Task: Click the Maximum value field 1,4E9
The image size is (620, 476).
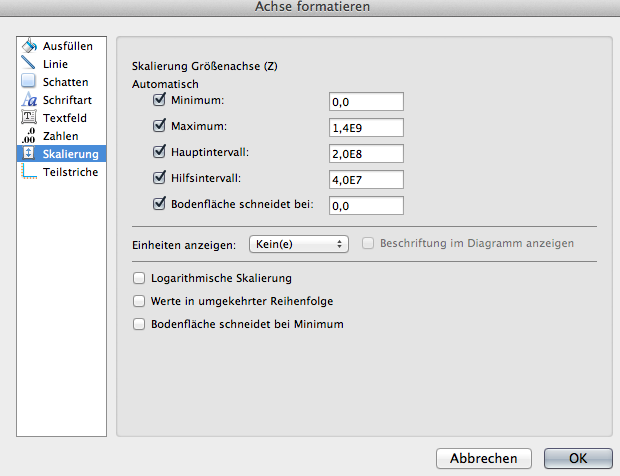Action: click(366, 127)
